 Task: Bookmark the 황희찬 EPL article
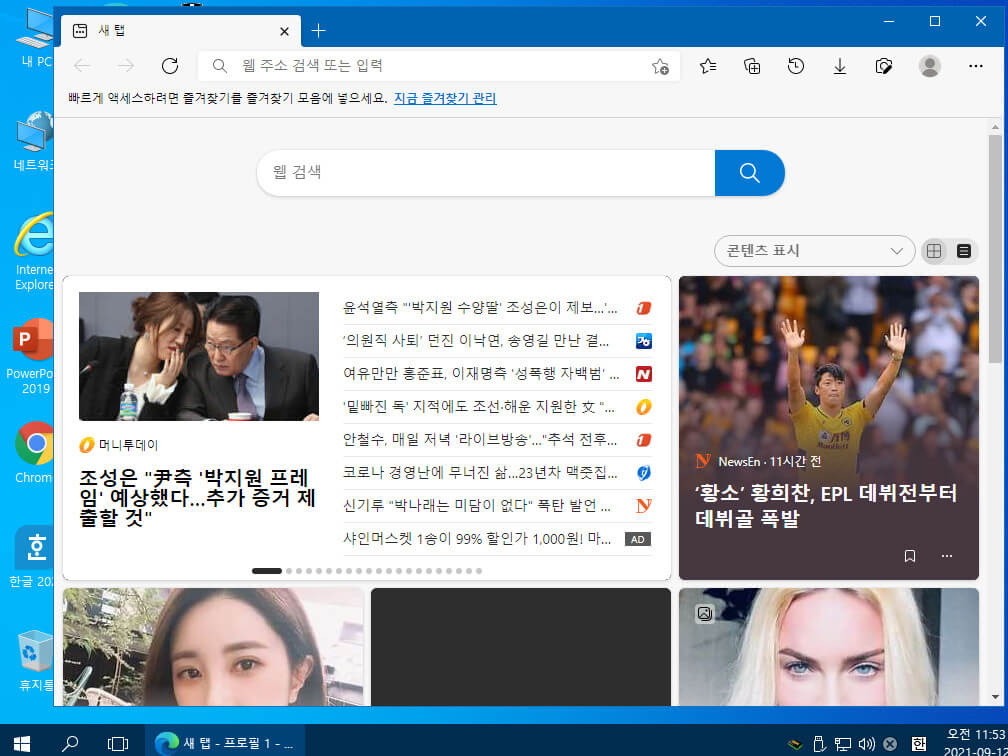click(910, 556)
